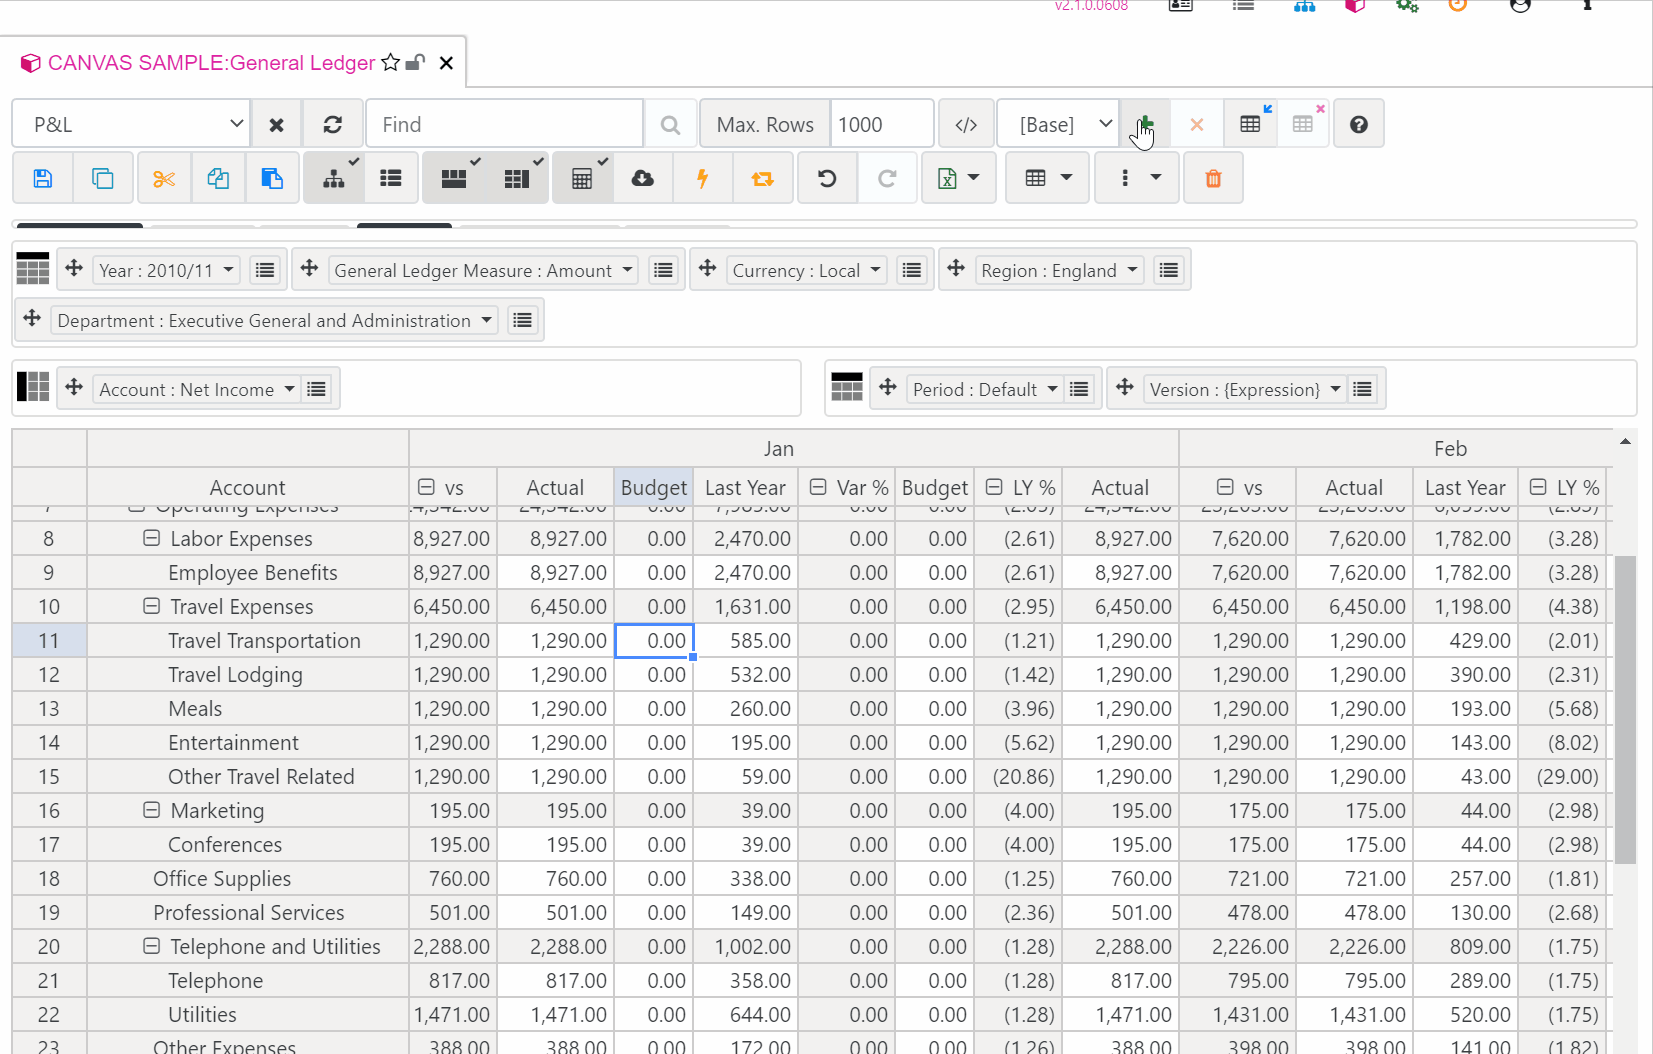Open the Year 2010/11 dropdown
Screen dimensions: 1653x1054
pos(166,271)
